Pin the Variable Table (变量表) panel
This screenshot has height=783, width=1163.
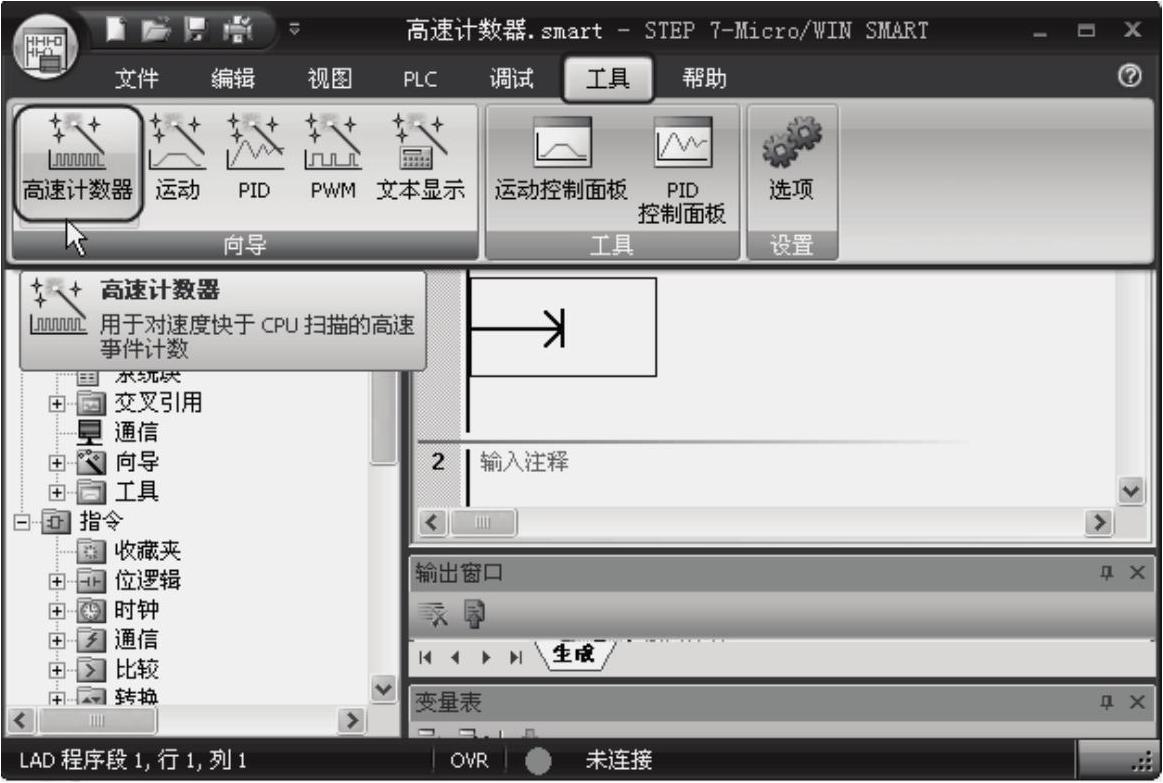click(1107, 701)
